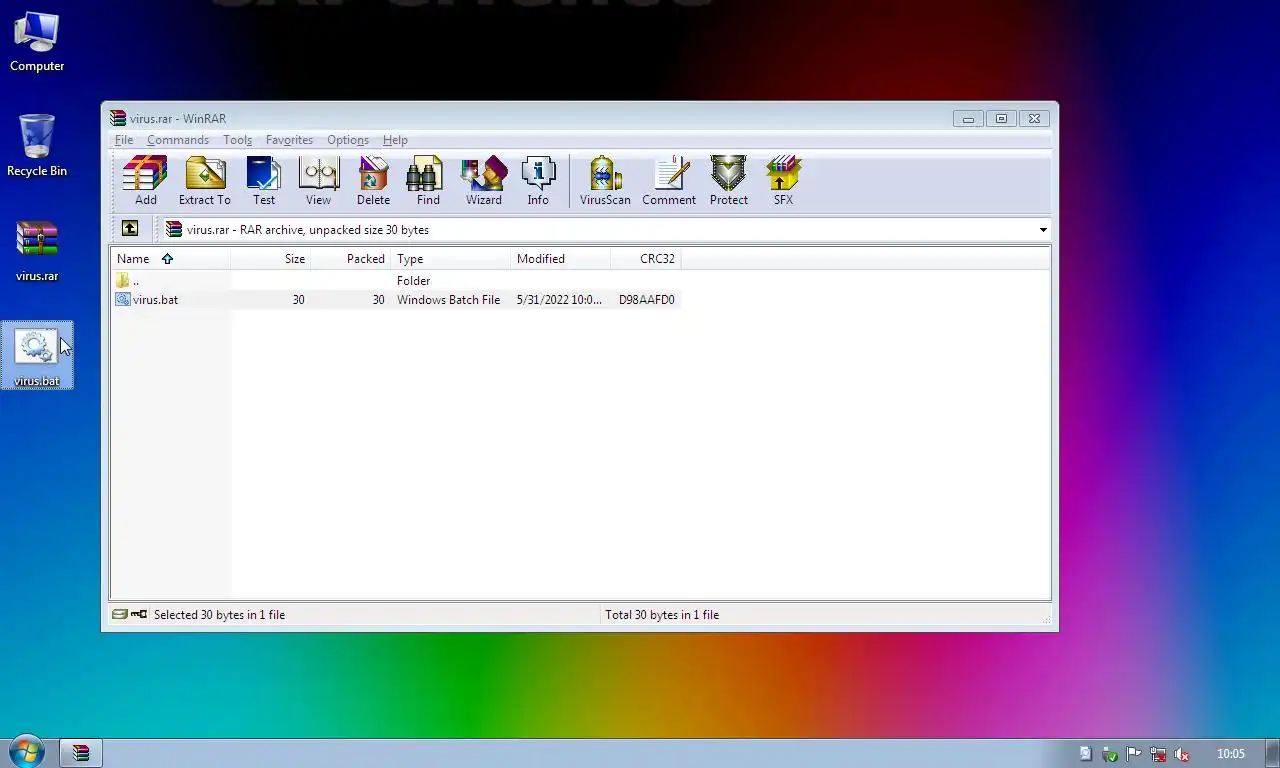Click the Add toolbar icon
1280x768 pixels.
(146, 181)
